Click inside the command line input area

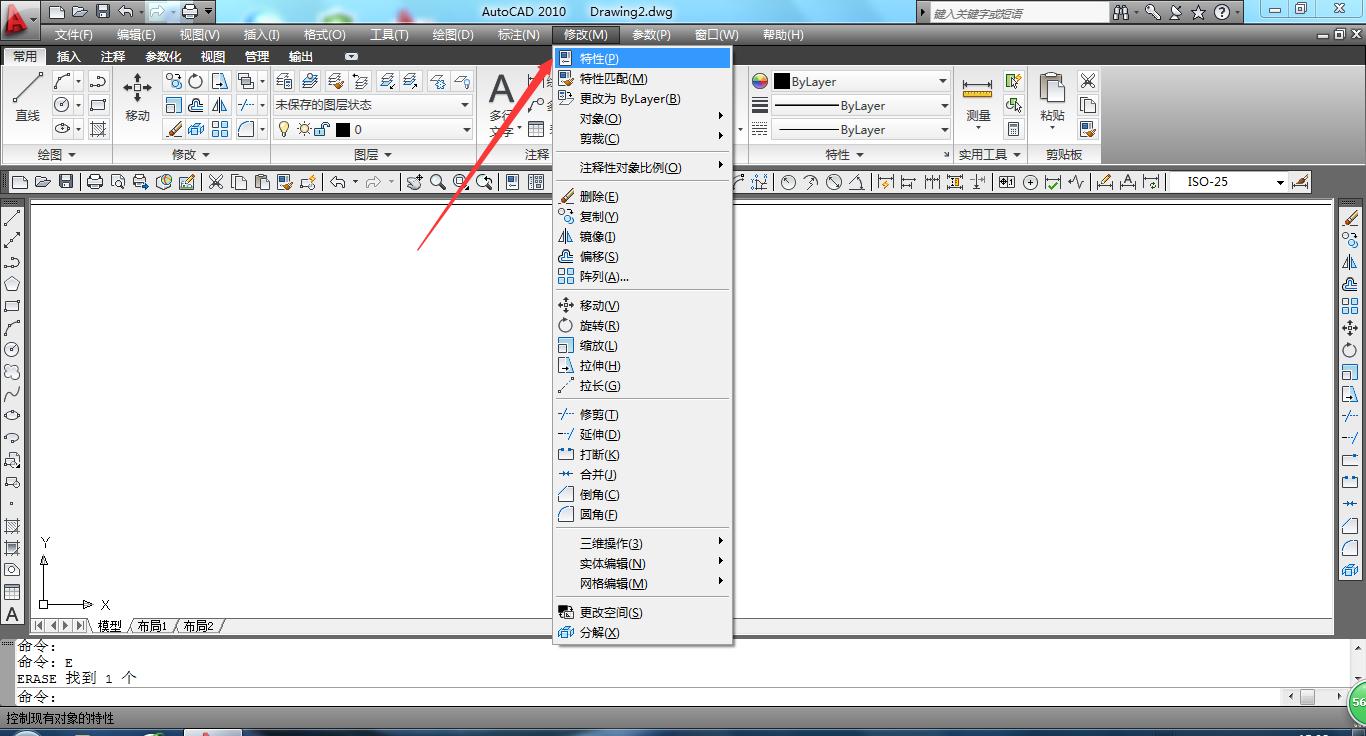pos(400,694)
